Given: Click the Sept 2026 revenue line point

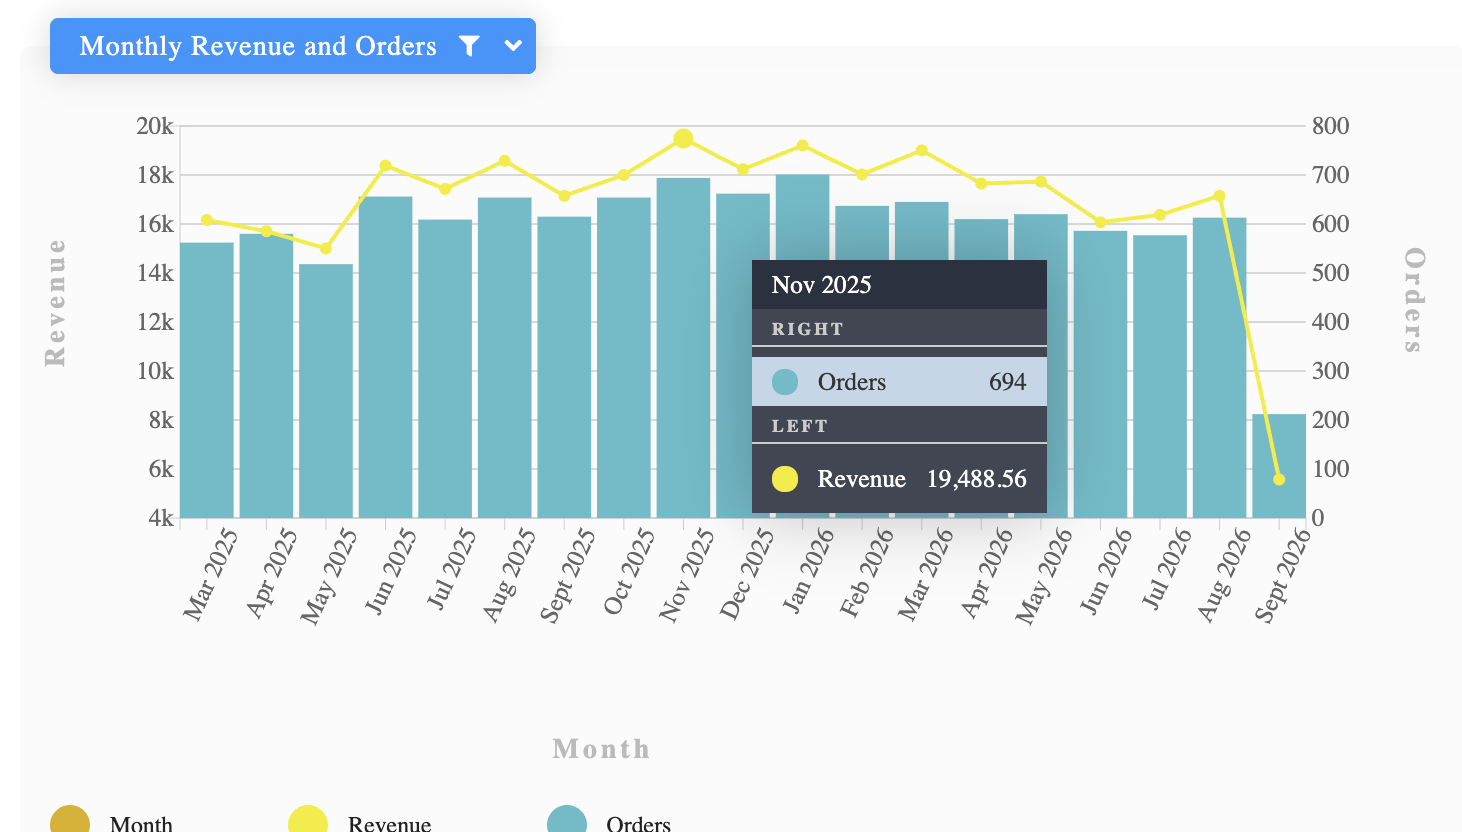Looking at the screenshot, I should click(1279, 479).
